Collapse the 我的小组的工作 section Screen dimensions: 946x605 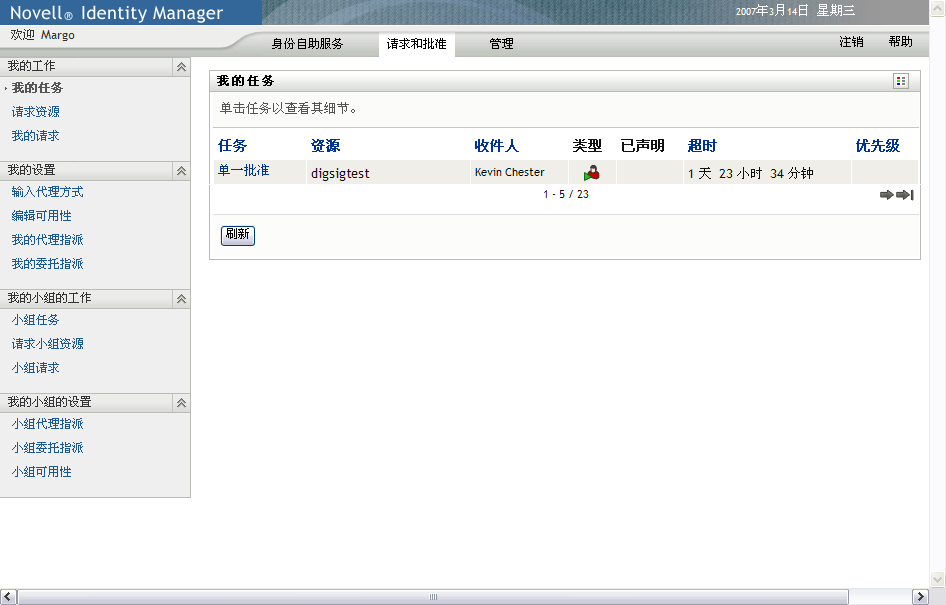pos(181,299)
